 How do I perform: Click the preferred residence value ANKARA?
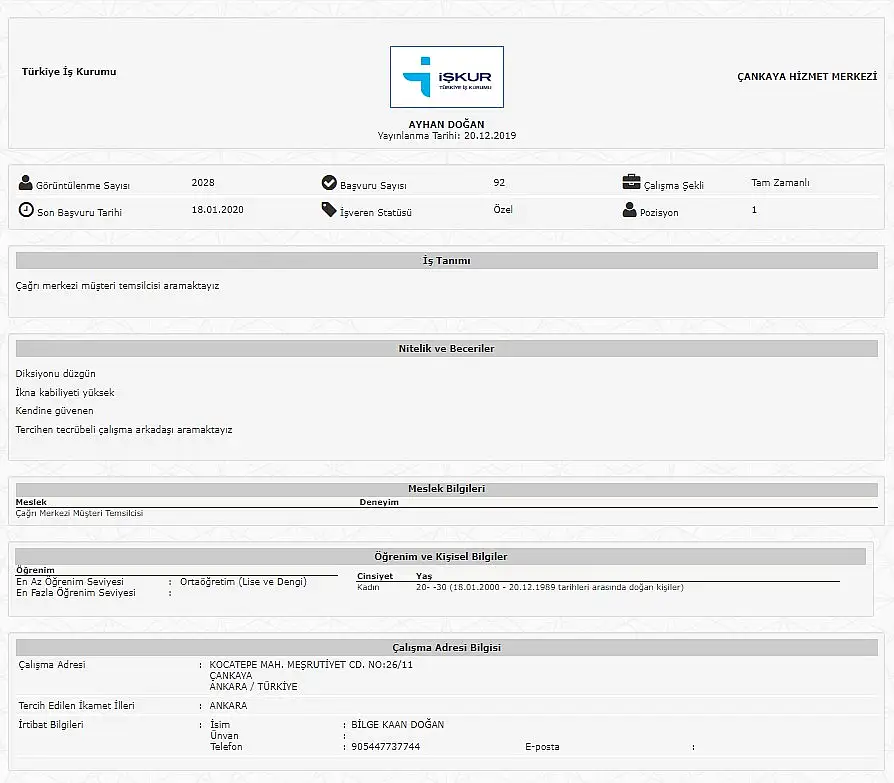228,705
